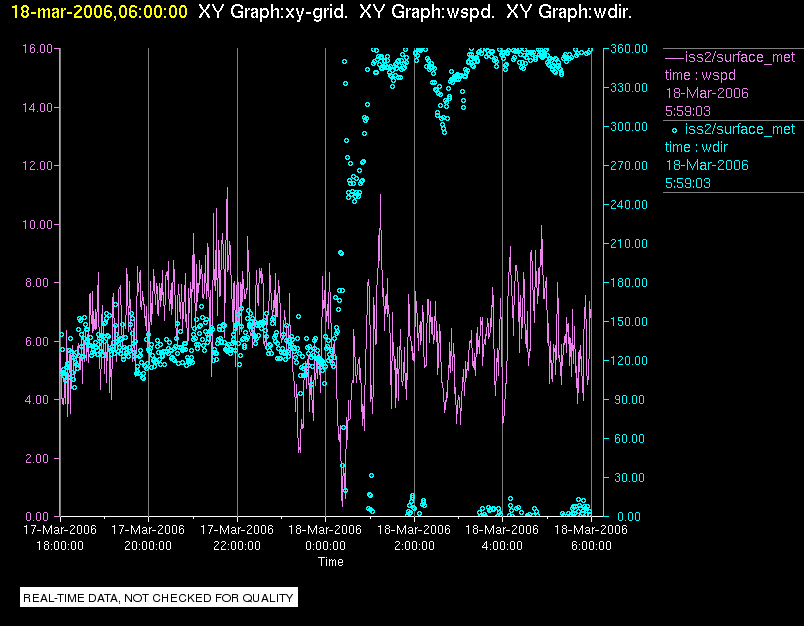Viewport: 804px width, 626px height.
Task: Click the 14.00 wind speed axis label
Action: pyautogui.click(x=37, y=108)
